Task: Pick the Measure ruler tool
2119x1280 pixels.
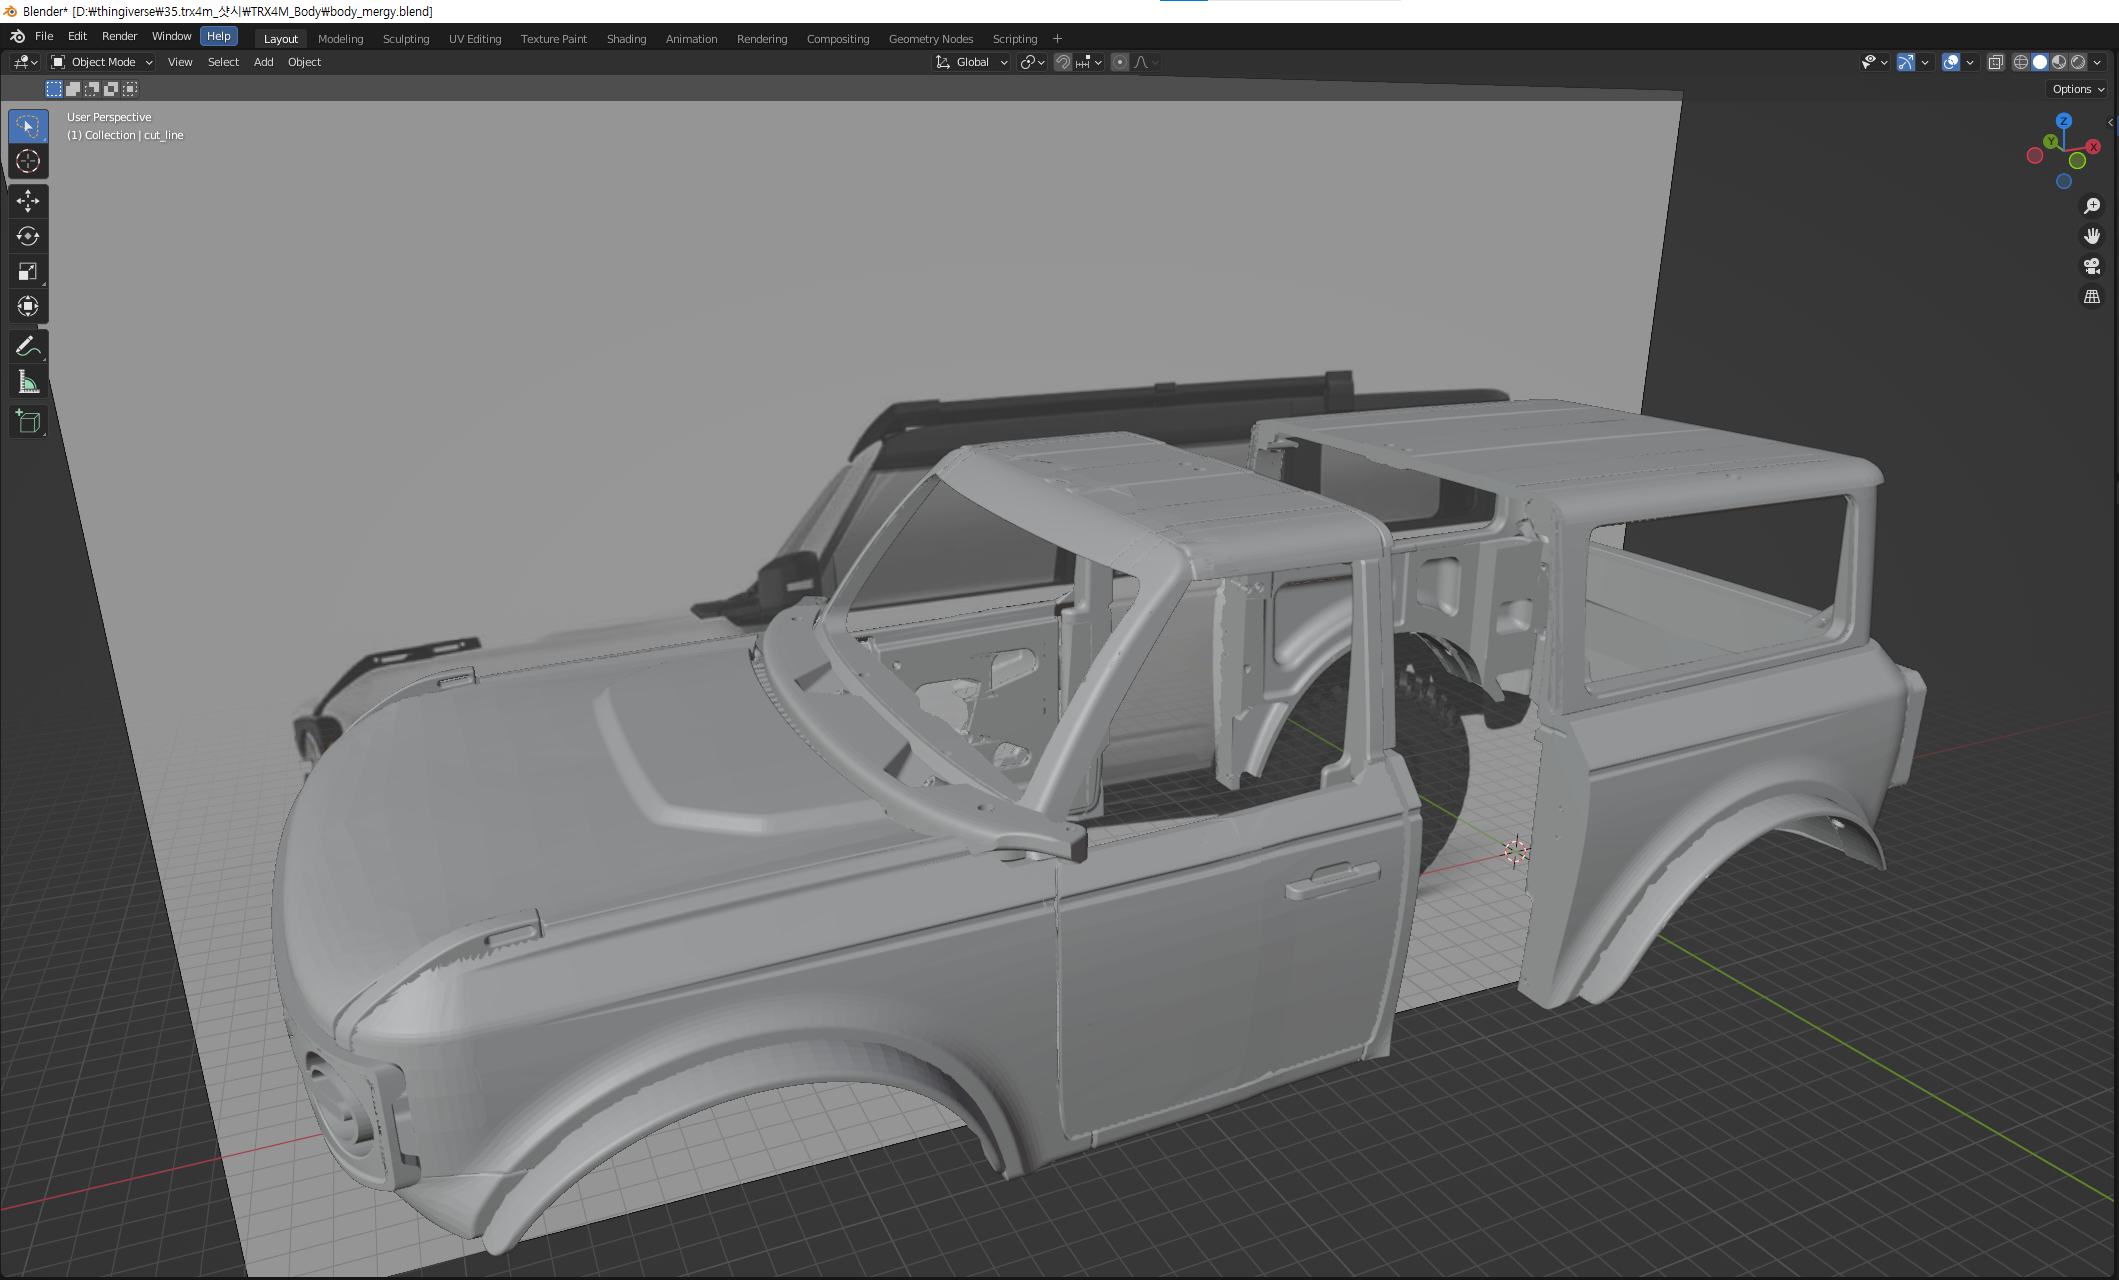Action: tap(28, 382)
